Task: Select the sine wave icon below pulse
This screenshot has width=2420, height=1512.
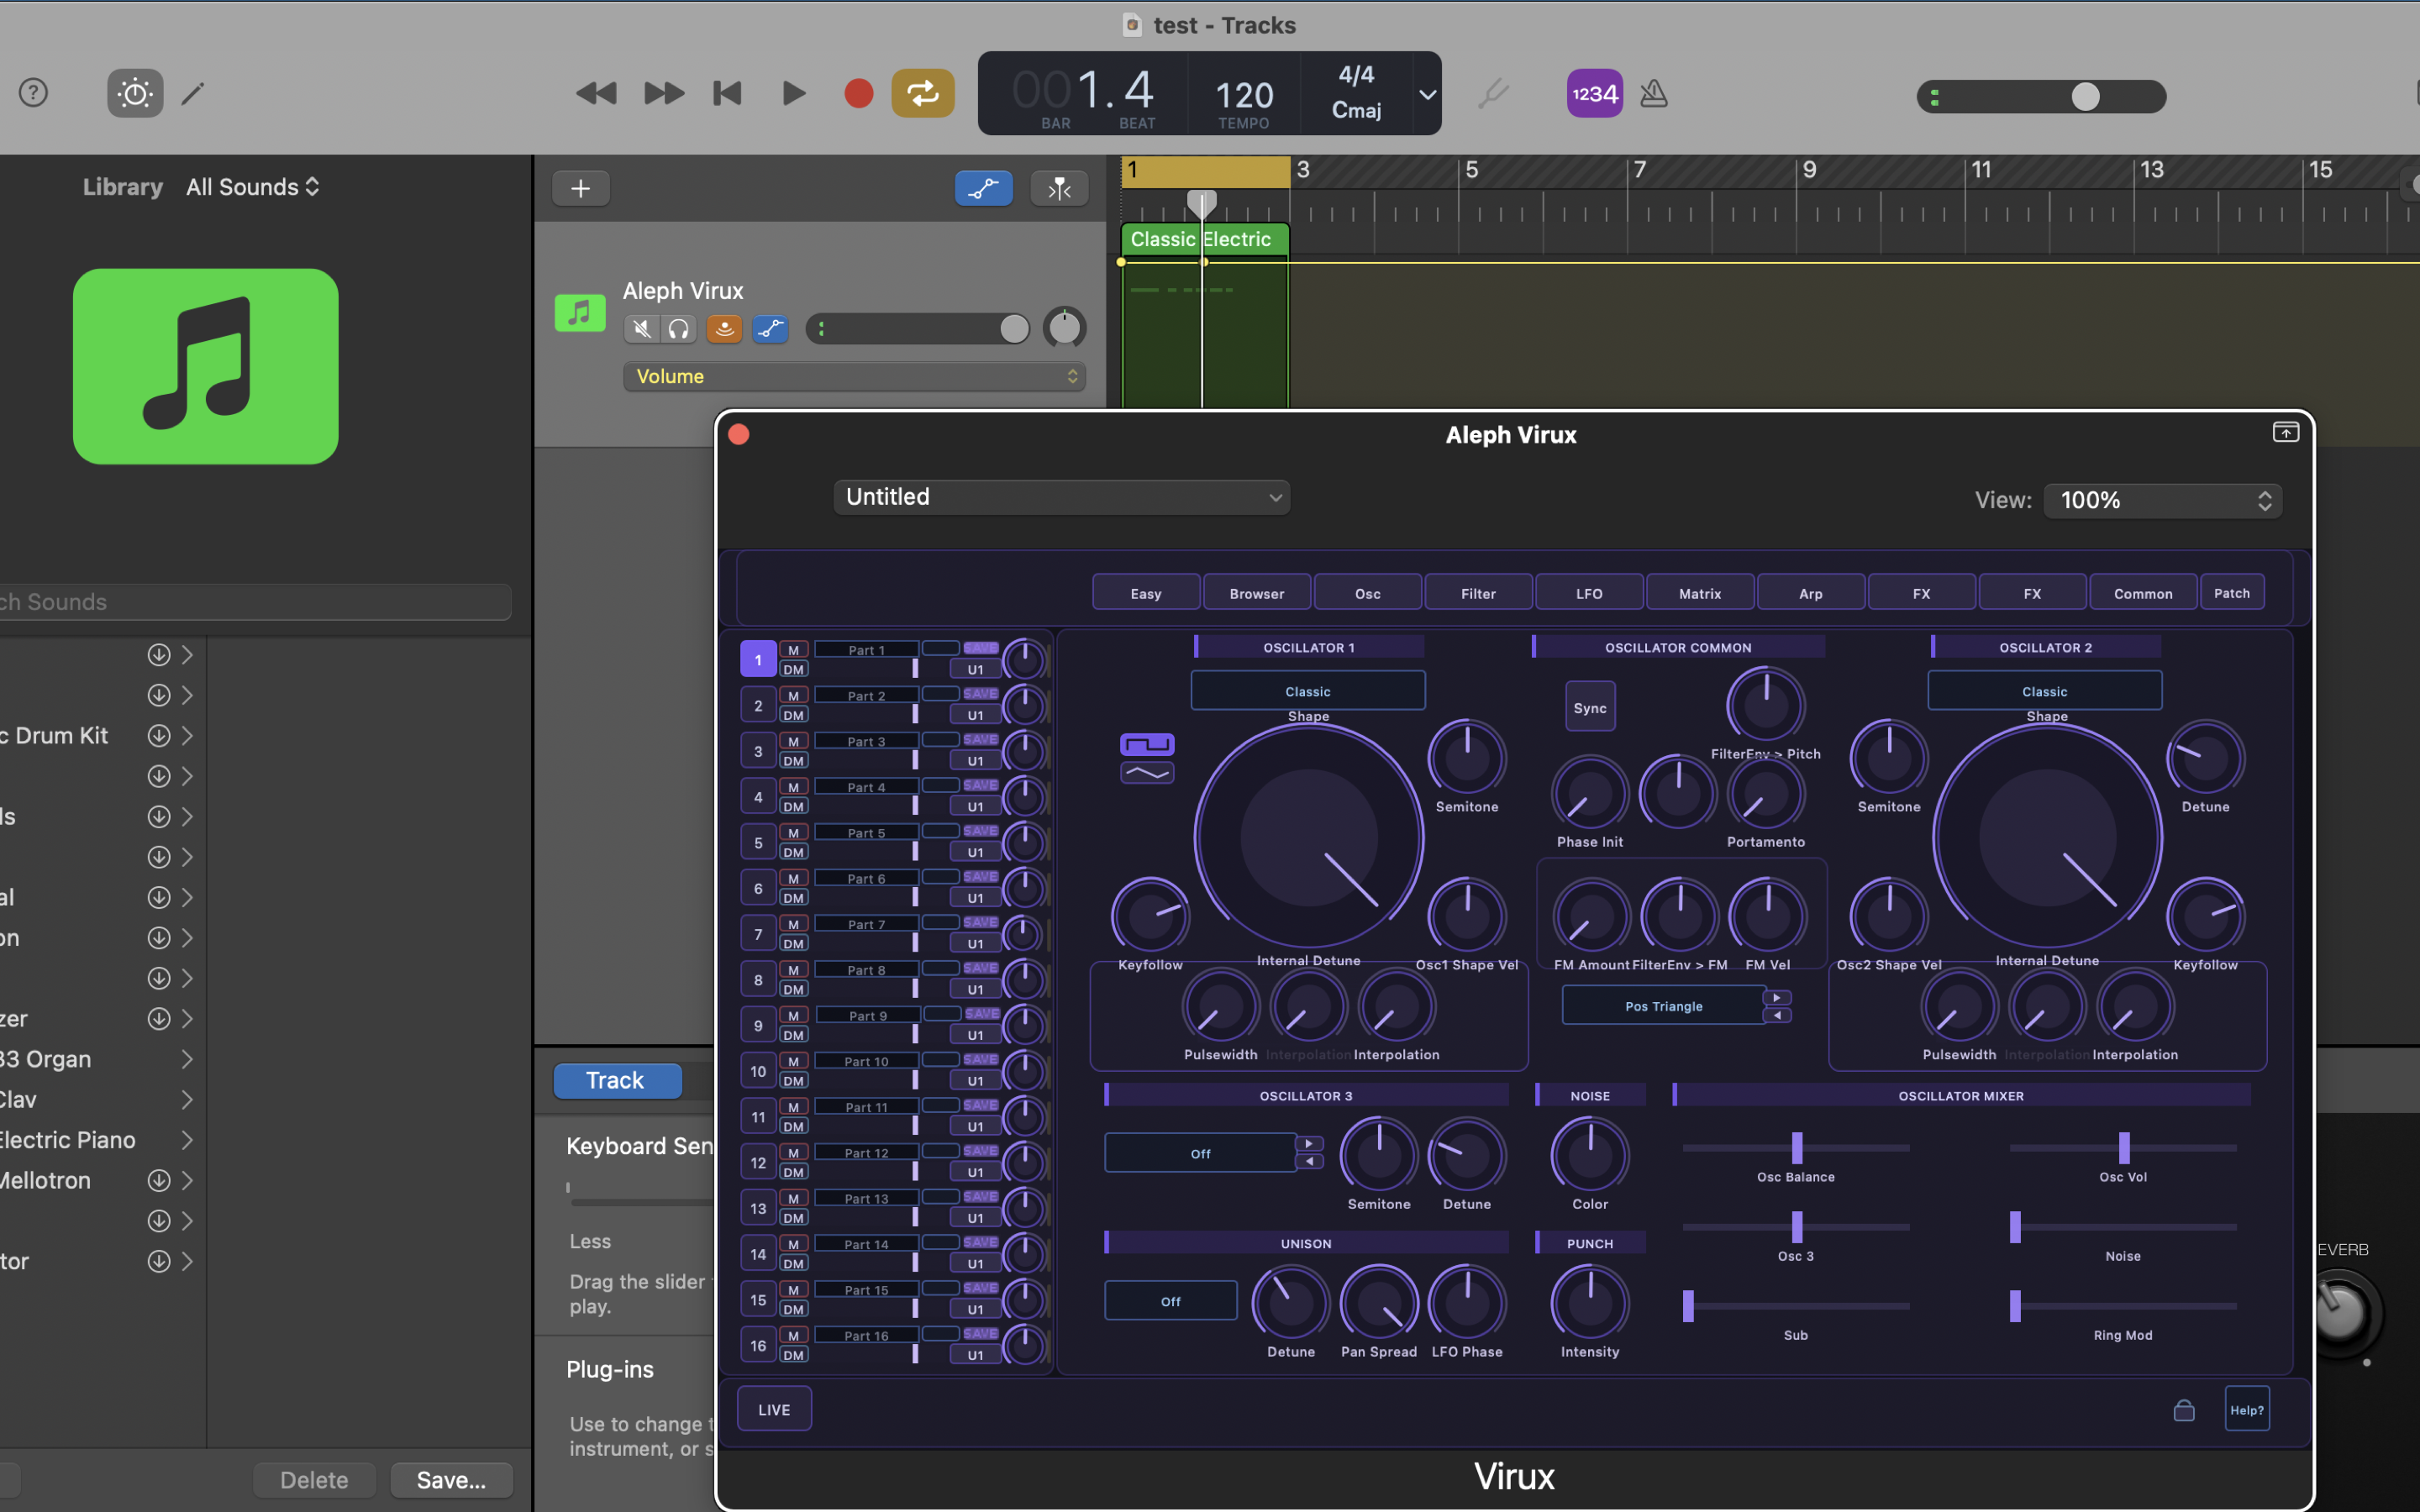Action: [1147, 772]
